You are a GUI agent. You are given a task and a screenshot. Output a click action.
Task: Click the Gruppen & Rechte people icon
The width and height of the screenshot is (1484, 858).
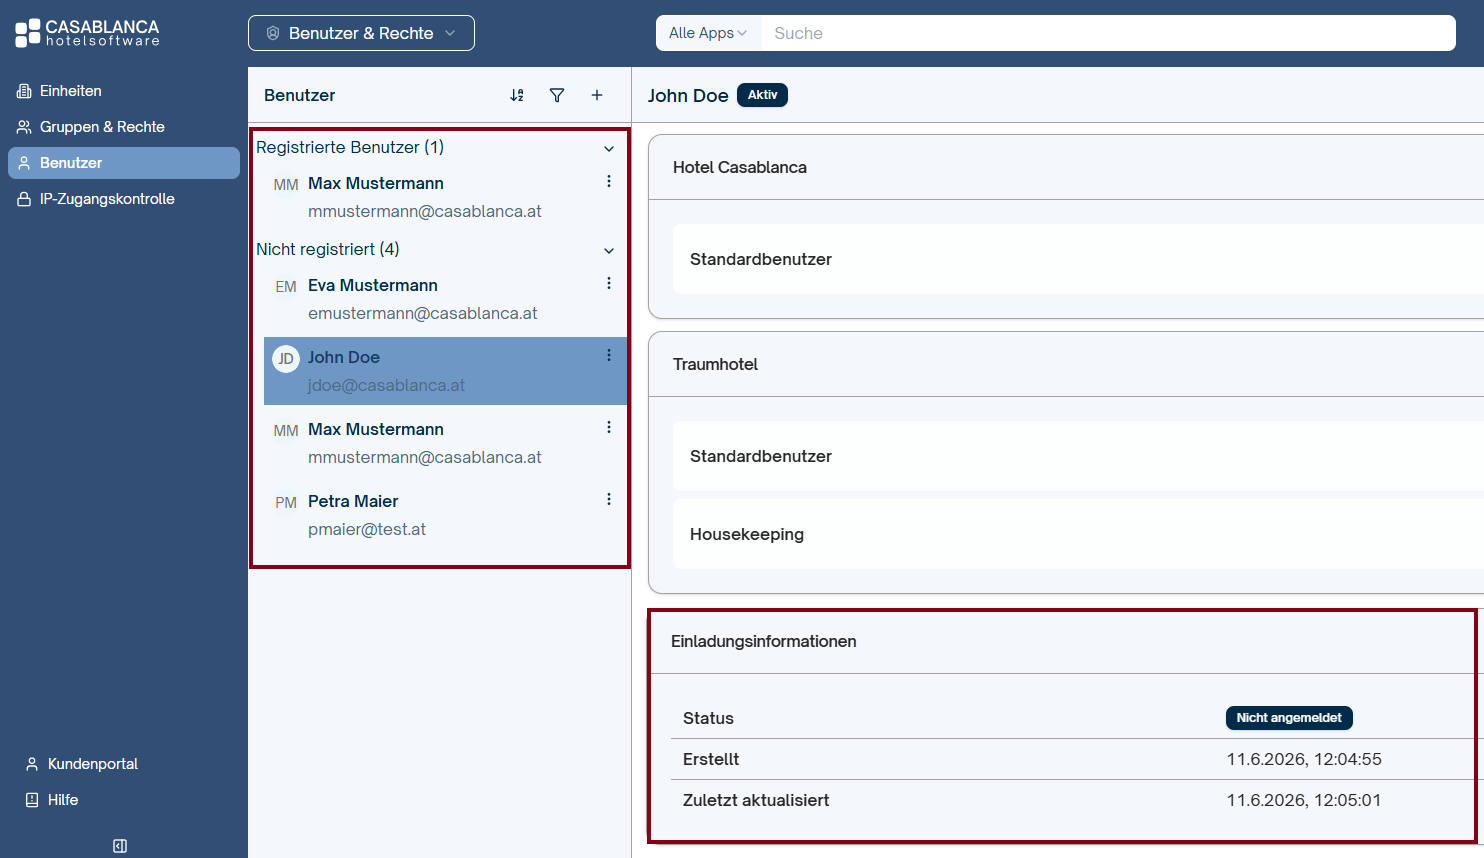(24, 127)
